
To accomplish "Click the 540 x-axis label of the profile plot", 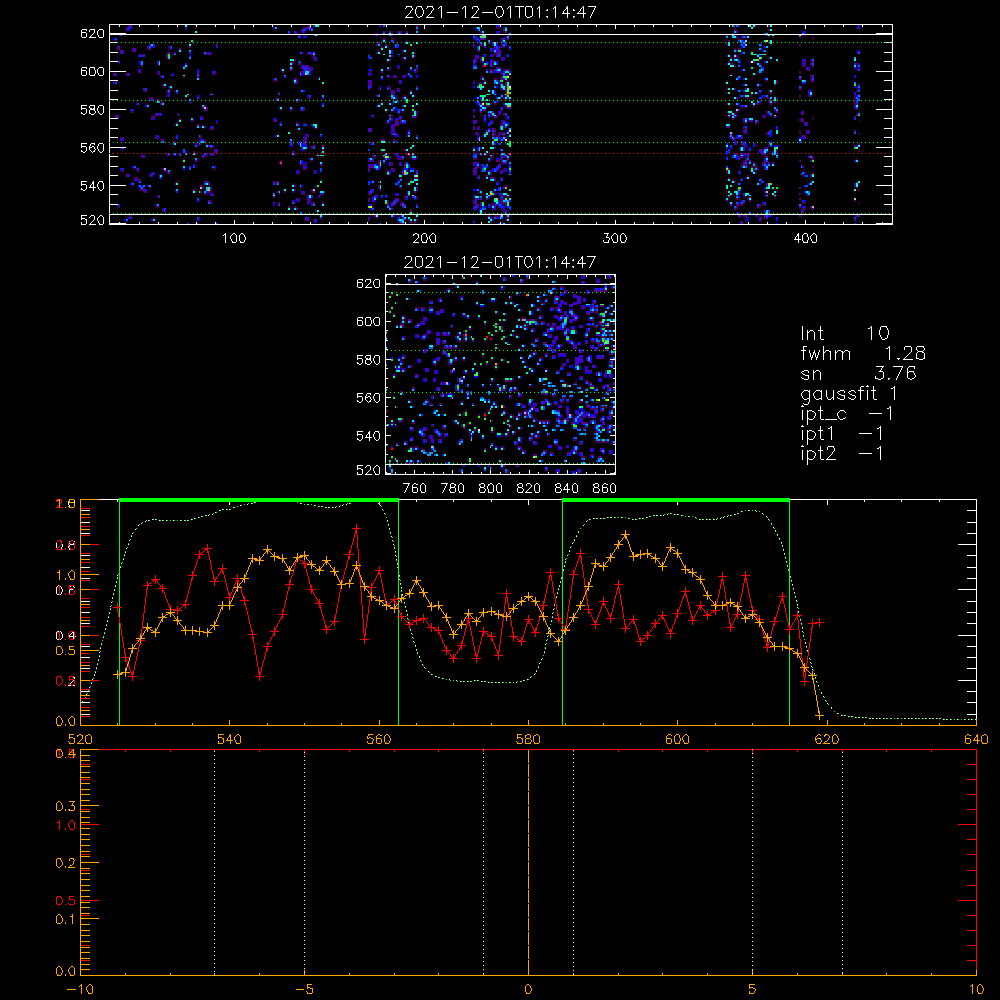I will click(x=230, y=739).
